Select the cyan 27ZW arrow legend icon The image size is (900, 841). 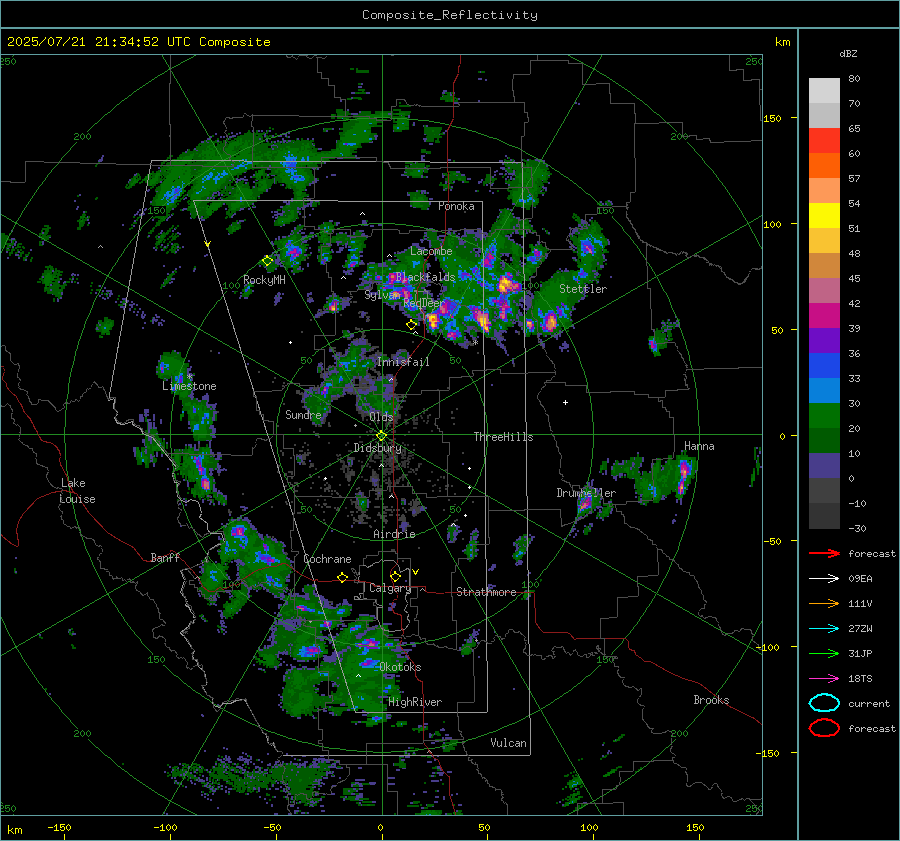coord(824,628)
